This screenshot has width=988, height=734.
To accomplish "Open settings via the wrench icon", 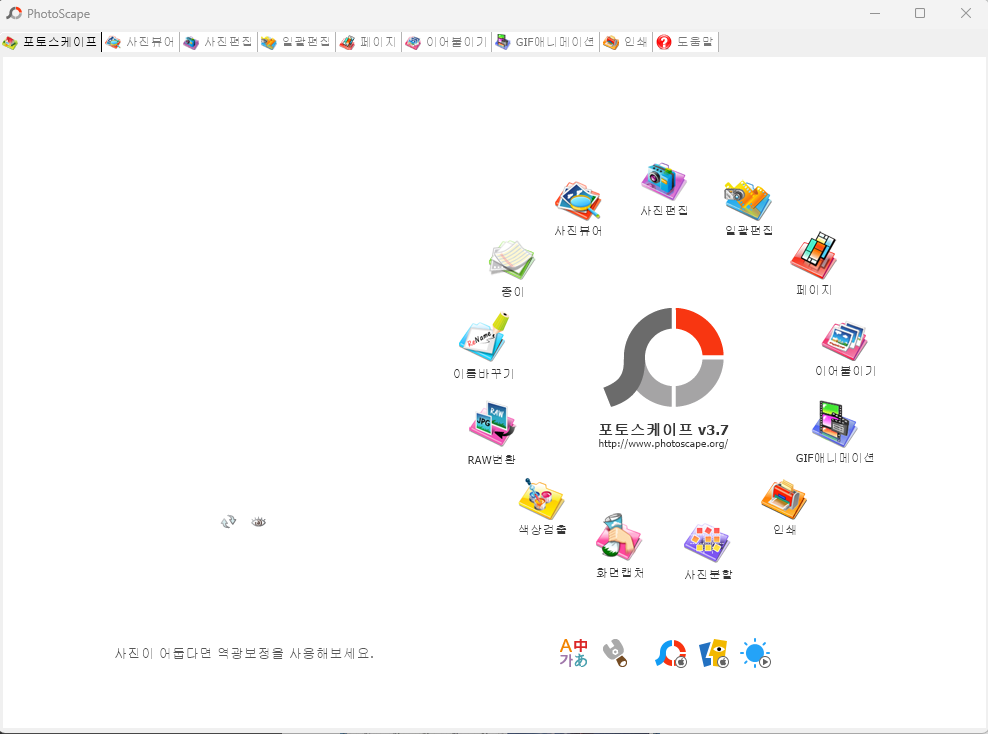I will (616, 652).
